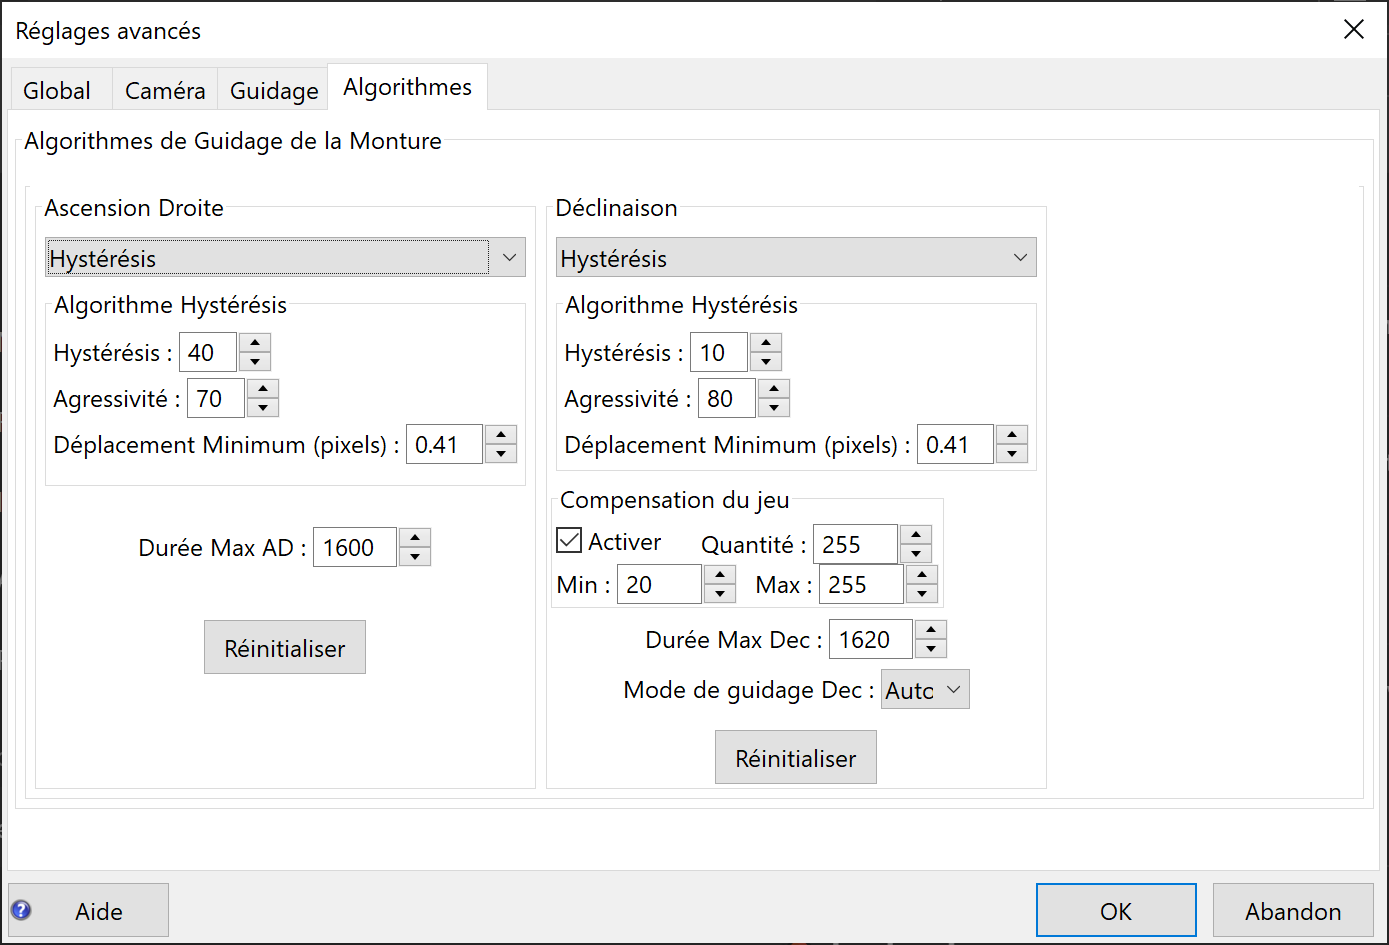The width and height of the screenshot is (1389, 945).
Task: Decrease Durée Max Dec spinner value
Action: (931, 649)
